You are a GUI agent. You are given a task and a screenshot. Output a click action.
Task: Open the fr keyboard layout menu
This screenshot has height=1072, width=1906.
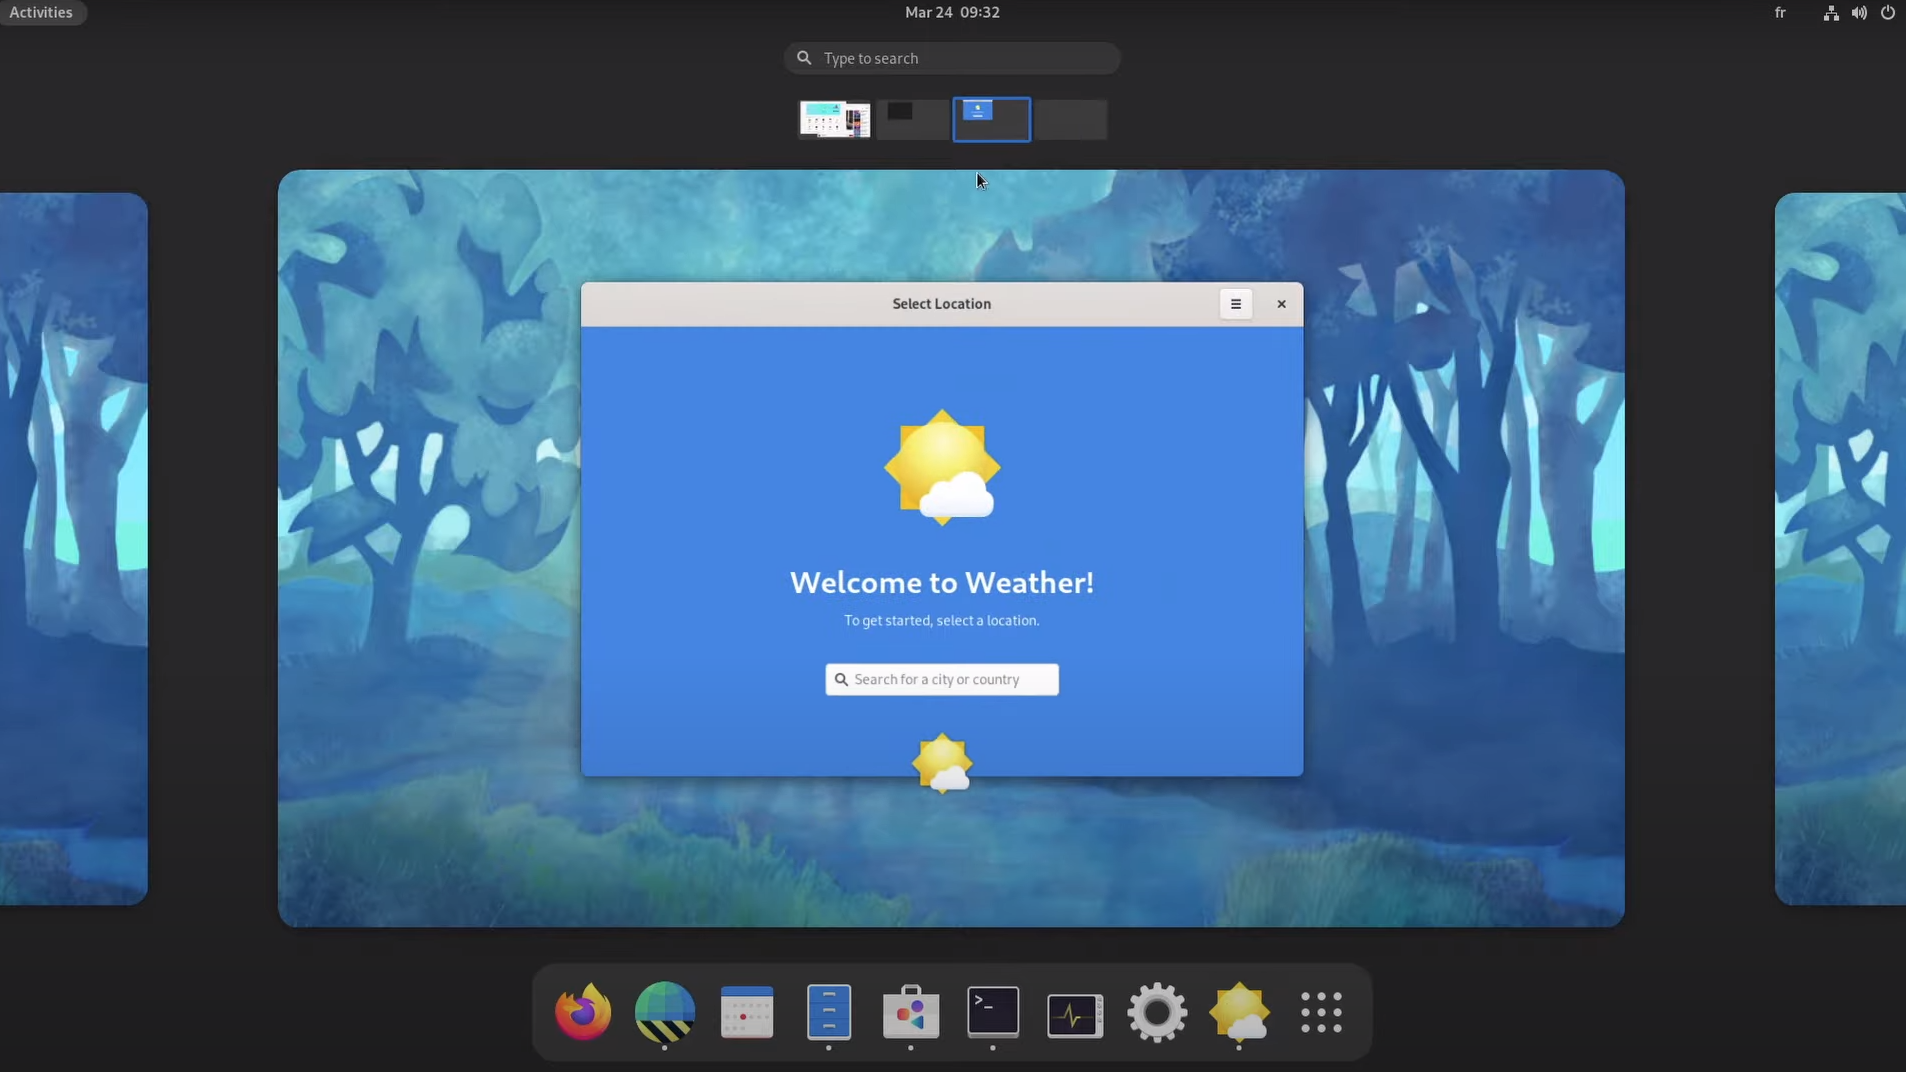(x=1780, y=12)
